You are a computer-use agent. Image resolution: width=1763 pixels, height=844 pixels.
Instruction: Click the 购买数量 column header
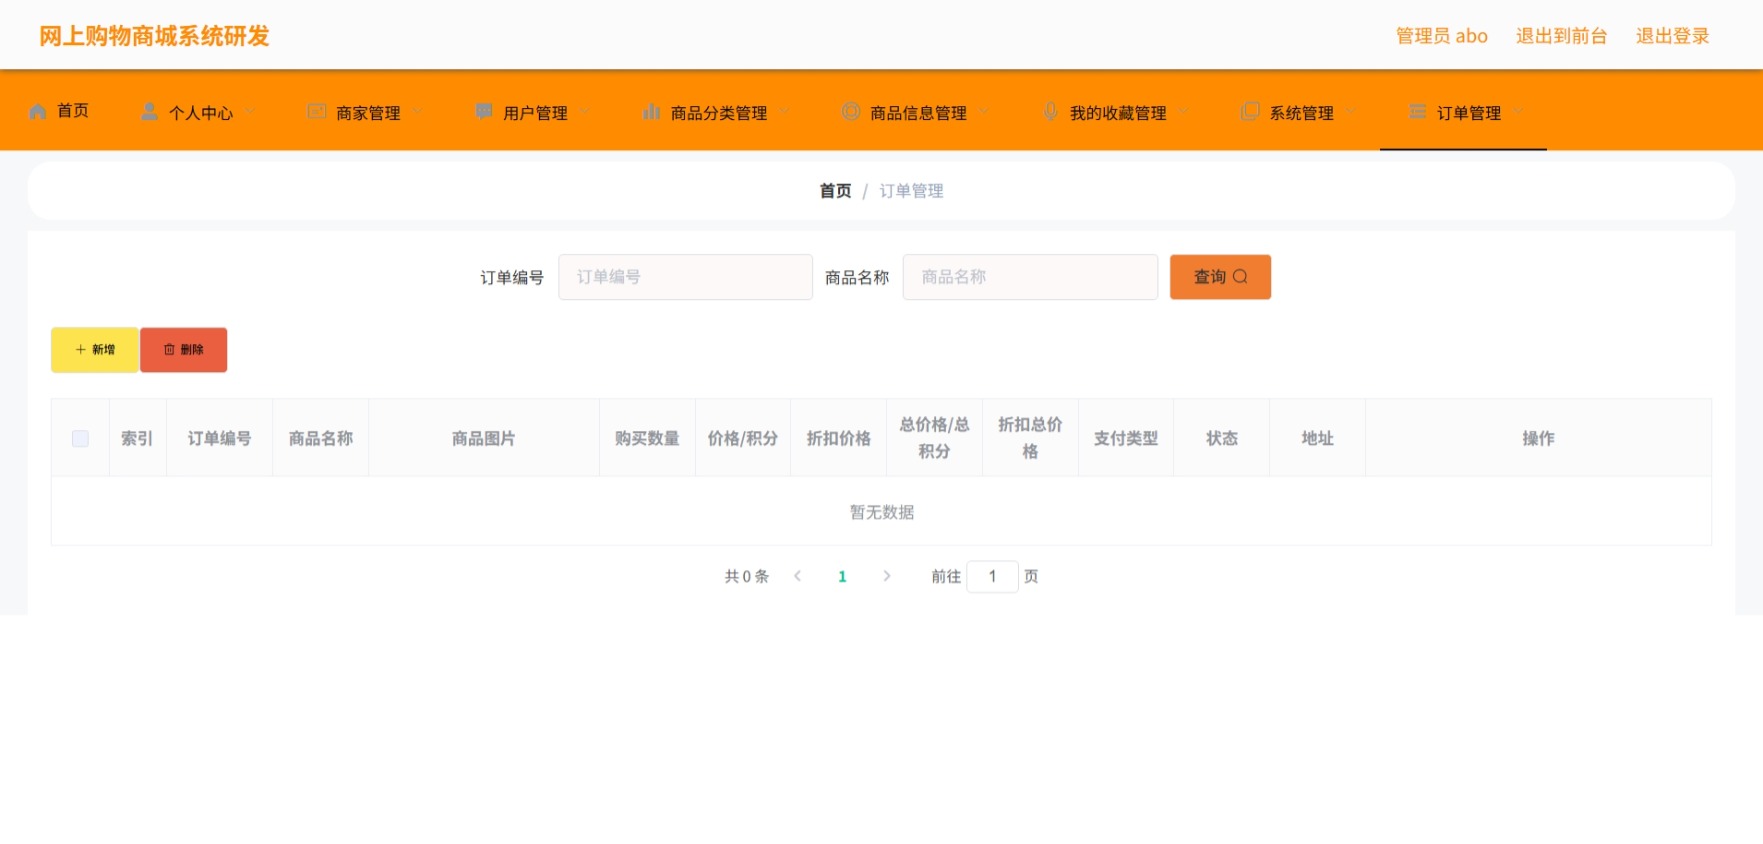click(x=647, y=439)
